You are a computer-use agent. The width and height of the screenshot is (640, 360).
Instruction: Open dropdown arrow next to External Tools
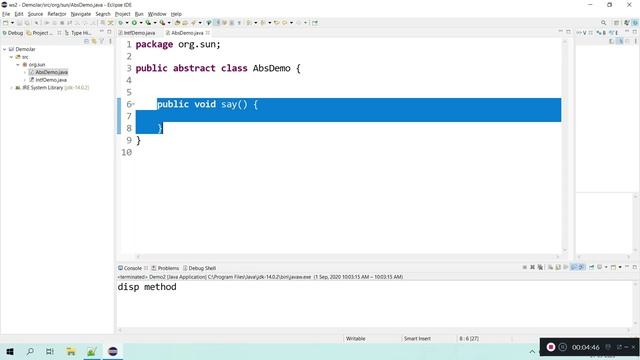(x=169, y=23)
